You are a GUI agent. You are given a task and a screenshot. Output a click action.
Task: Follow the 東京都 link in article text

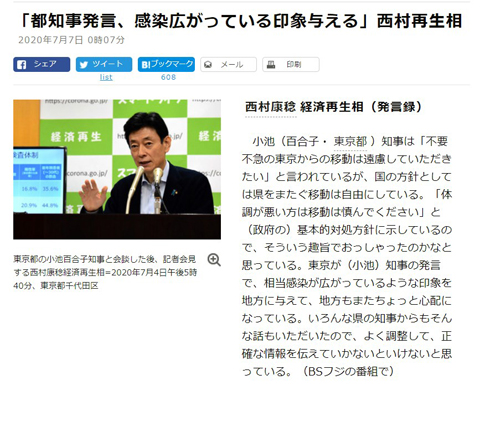(x=350, y=141)
